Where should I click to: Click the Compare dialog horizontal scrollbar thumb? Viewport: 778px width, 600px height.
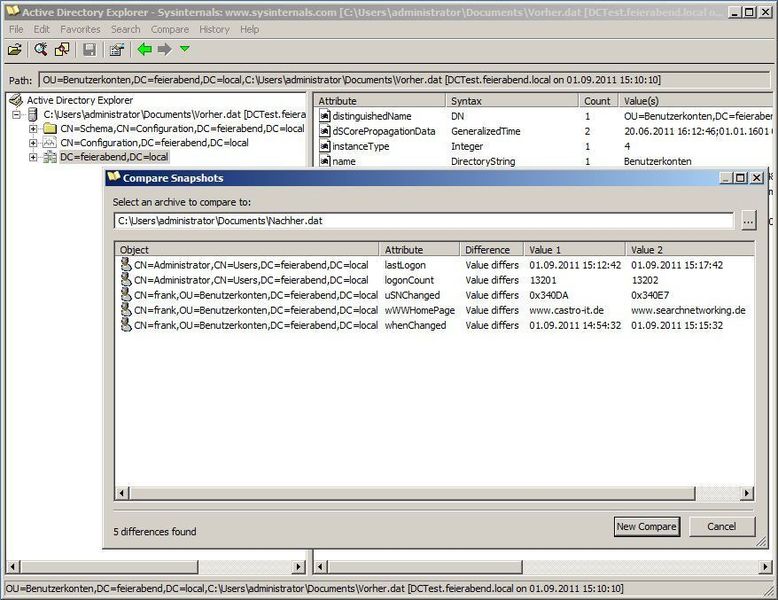(412, 493)
